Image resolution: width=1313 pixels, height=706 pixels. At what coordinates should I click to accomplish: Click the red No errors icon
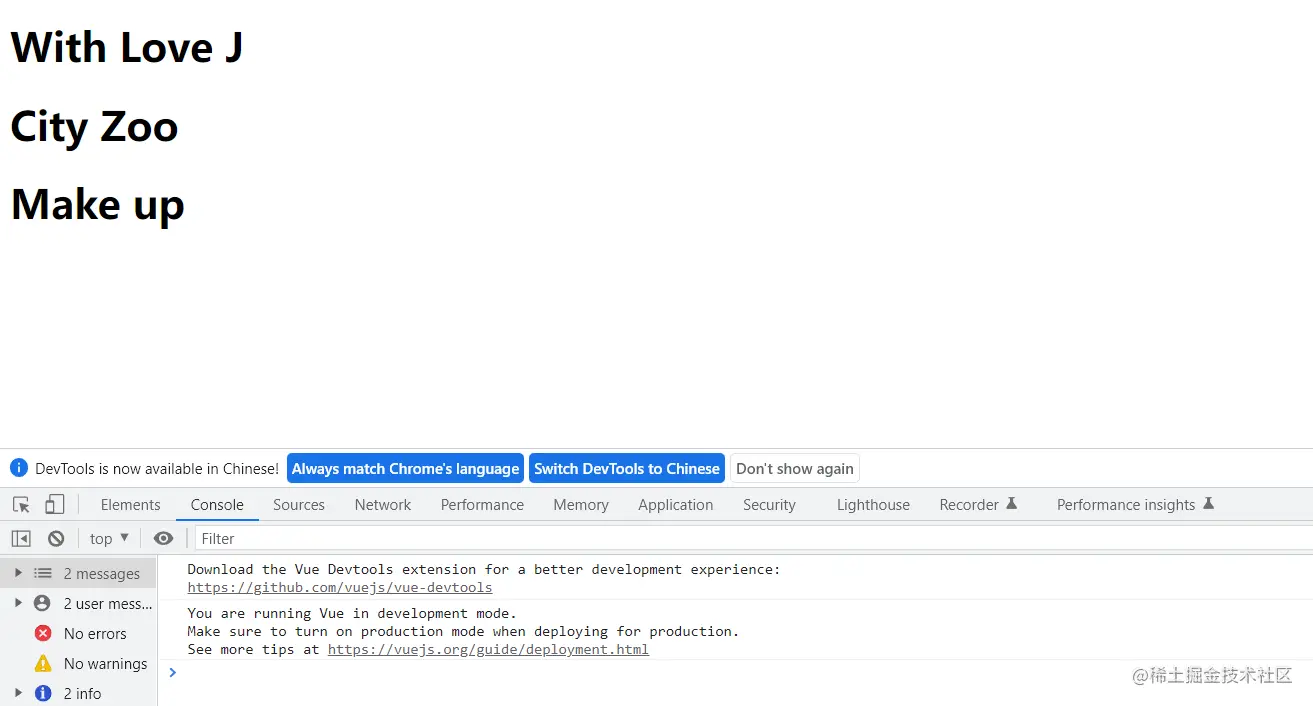[43, 633]
